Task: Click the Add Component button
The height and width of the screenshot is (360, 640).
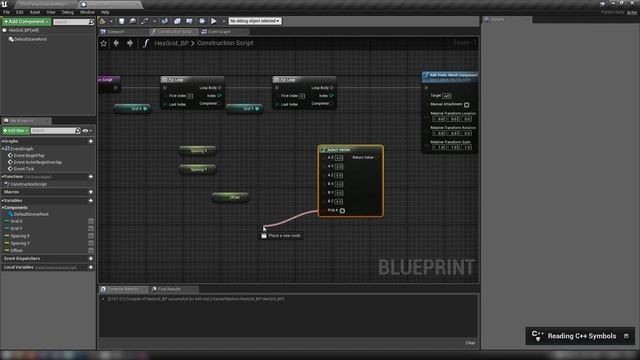Action: tap(27, 22)
